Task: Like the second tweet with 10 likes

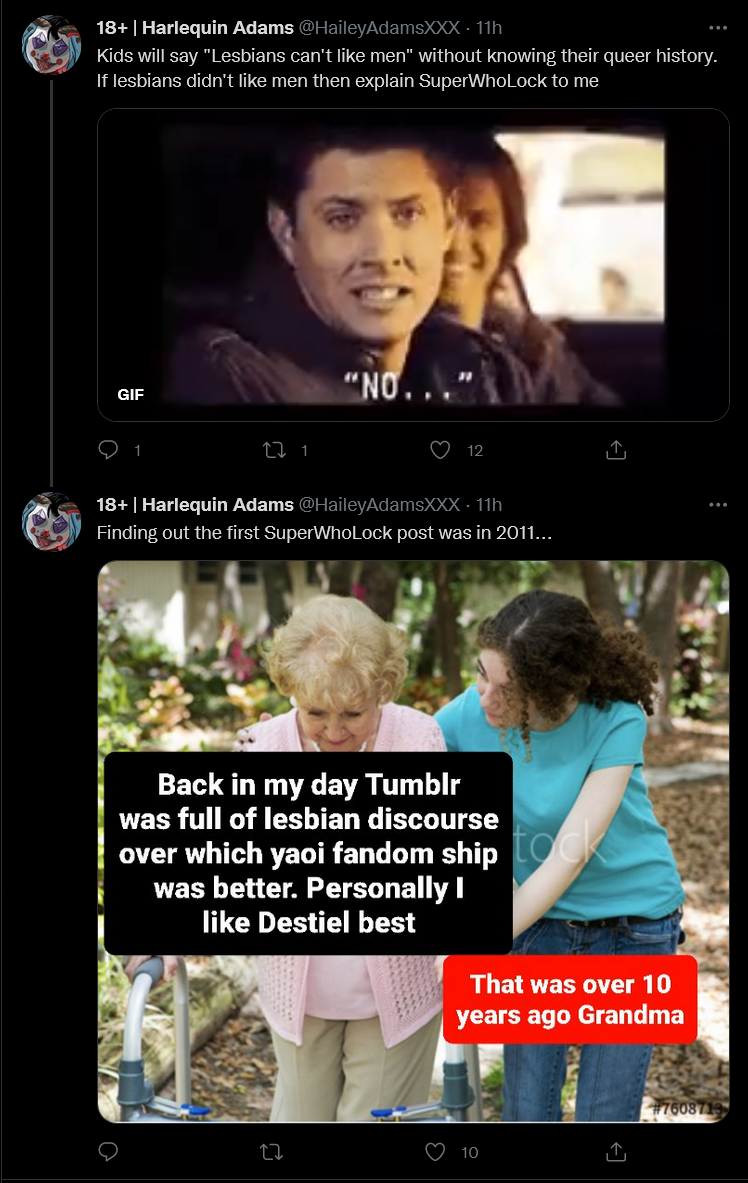Action: pyautogui.click(x=436, y=1151)
